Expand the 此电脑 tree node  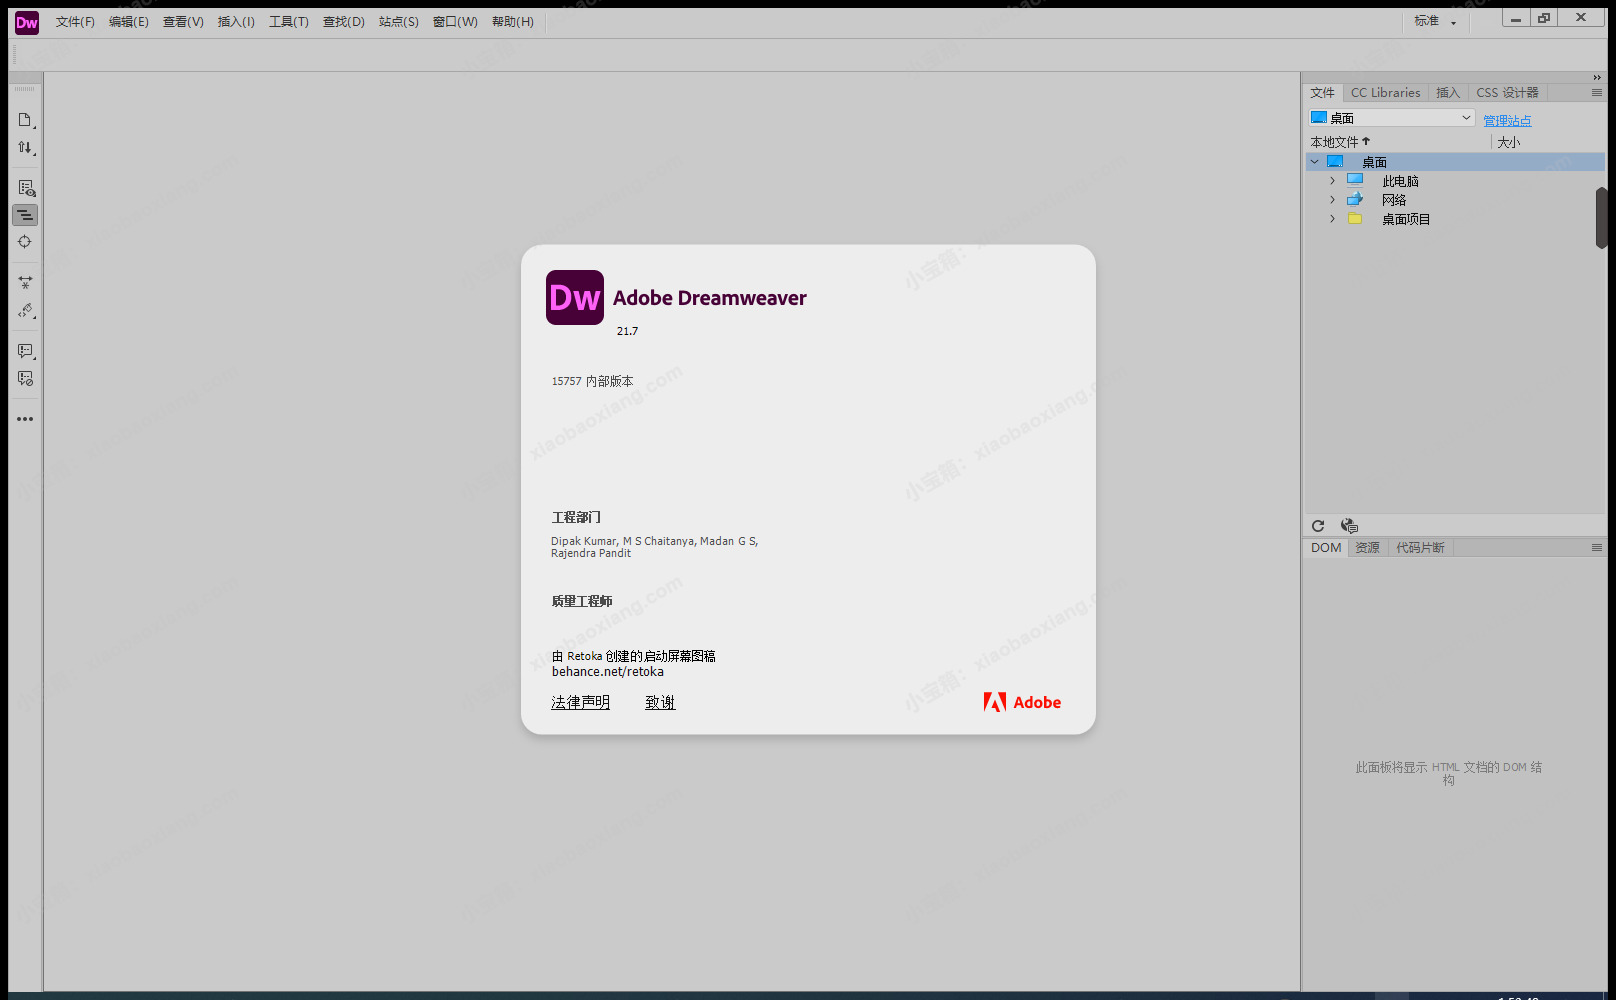[x=1332, y=181]
